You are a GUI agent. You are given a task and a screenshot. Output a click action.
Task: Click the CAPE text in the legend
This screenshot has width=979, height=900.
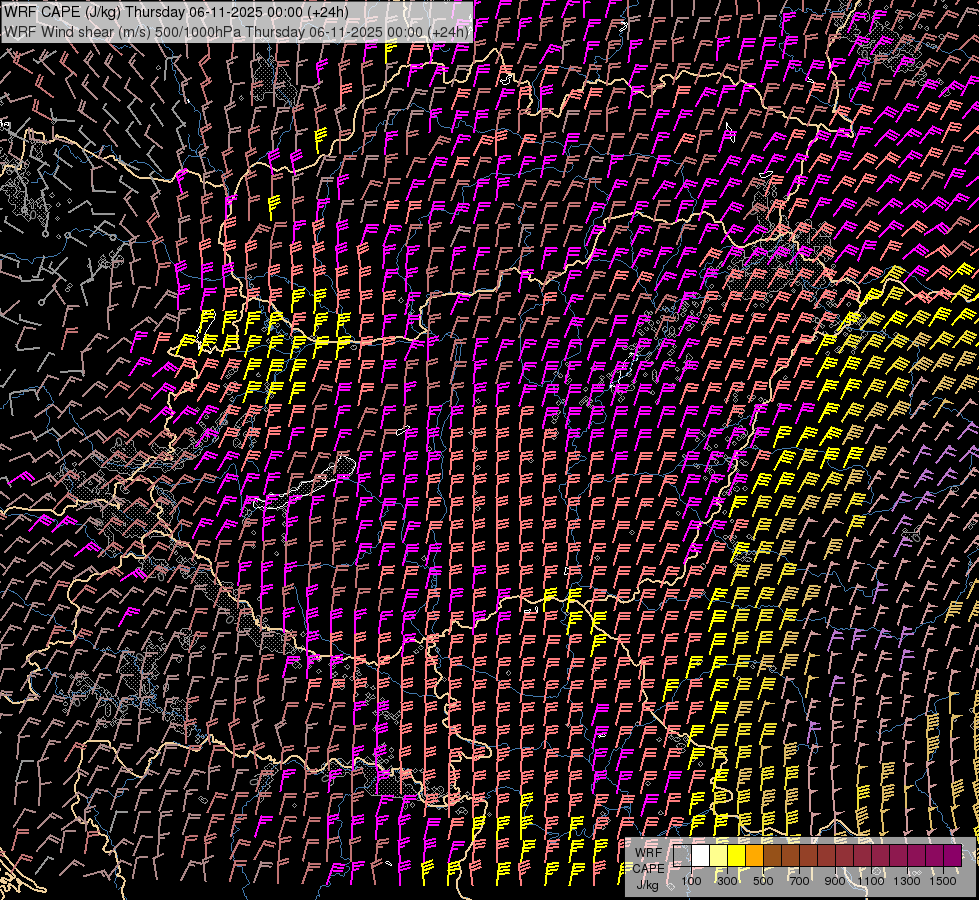point(648,868)
